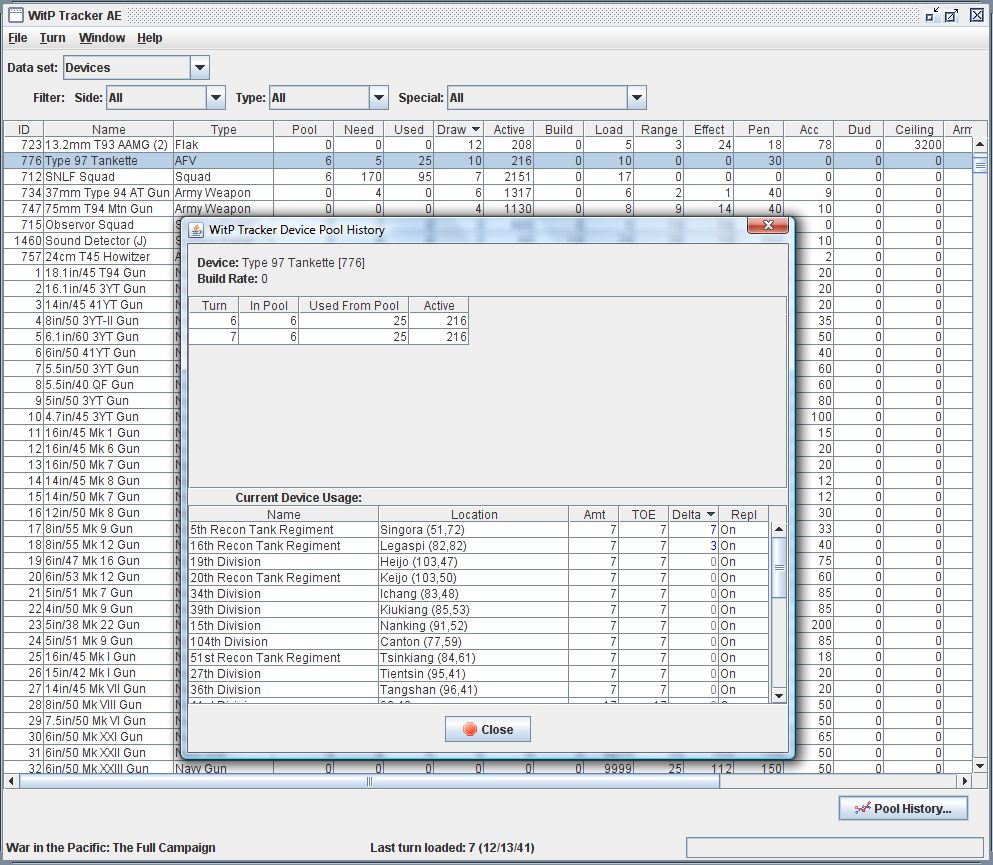Click the Pool History button
Screen dimensions: 993x865
(x=903, y=808)
